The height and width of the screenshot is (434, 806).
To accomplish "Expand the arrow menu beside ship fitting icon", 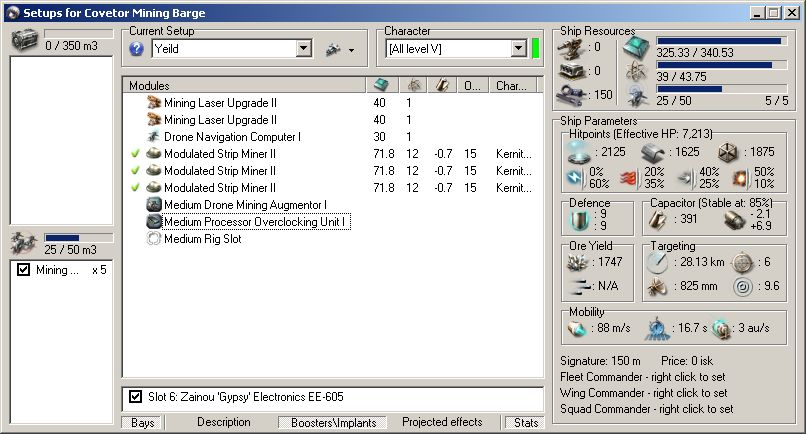I will click(352, 50).
